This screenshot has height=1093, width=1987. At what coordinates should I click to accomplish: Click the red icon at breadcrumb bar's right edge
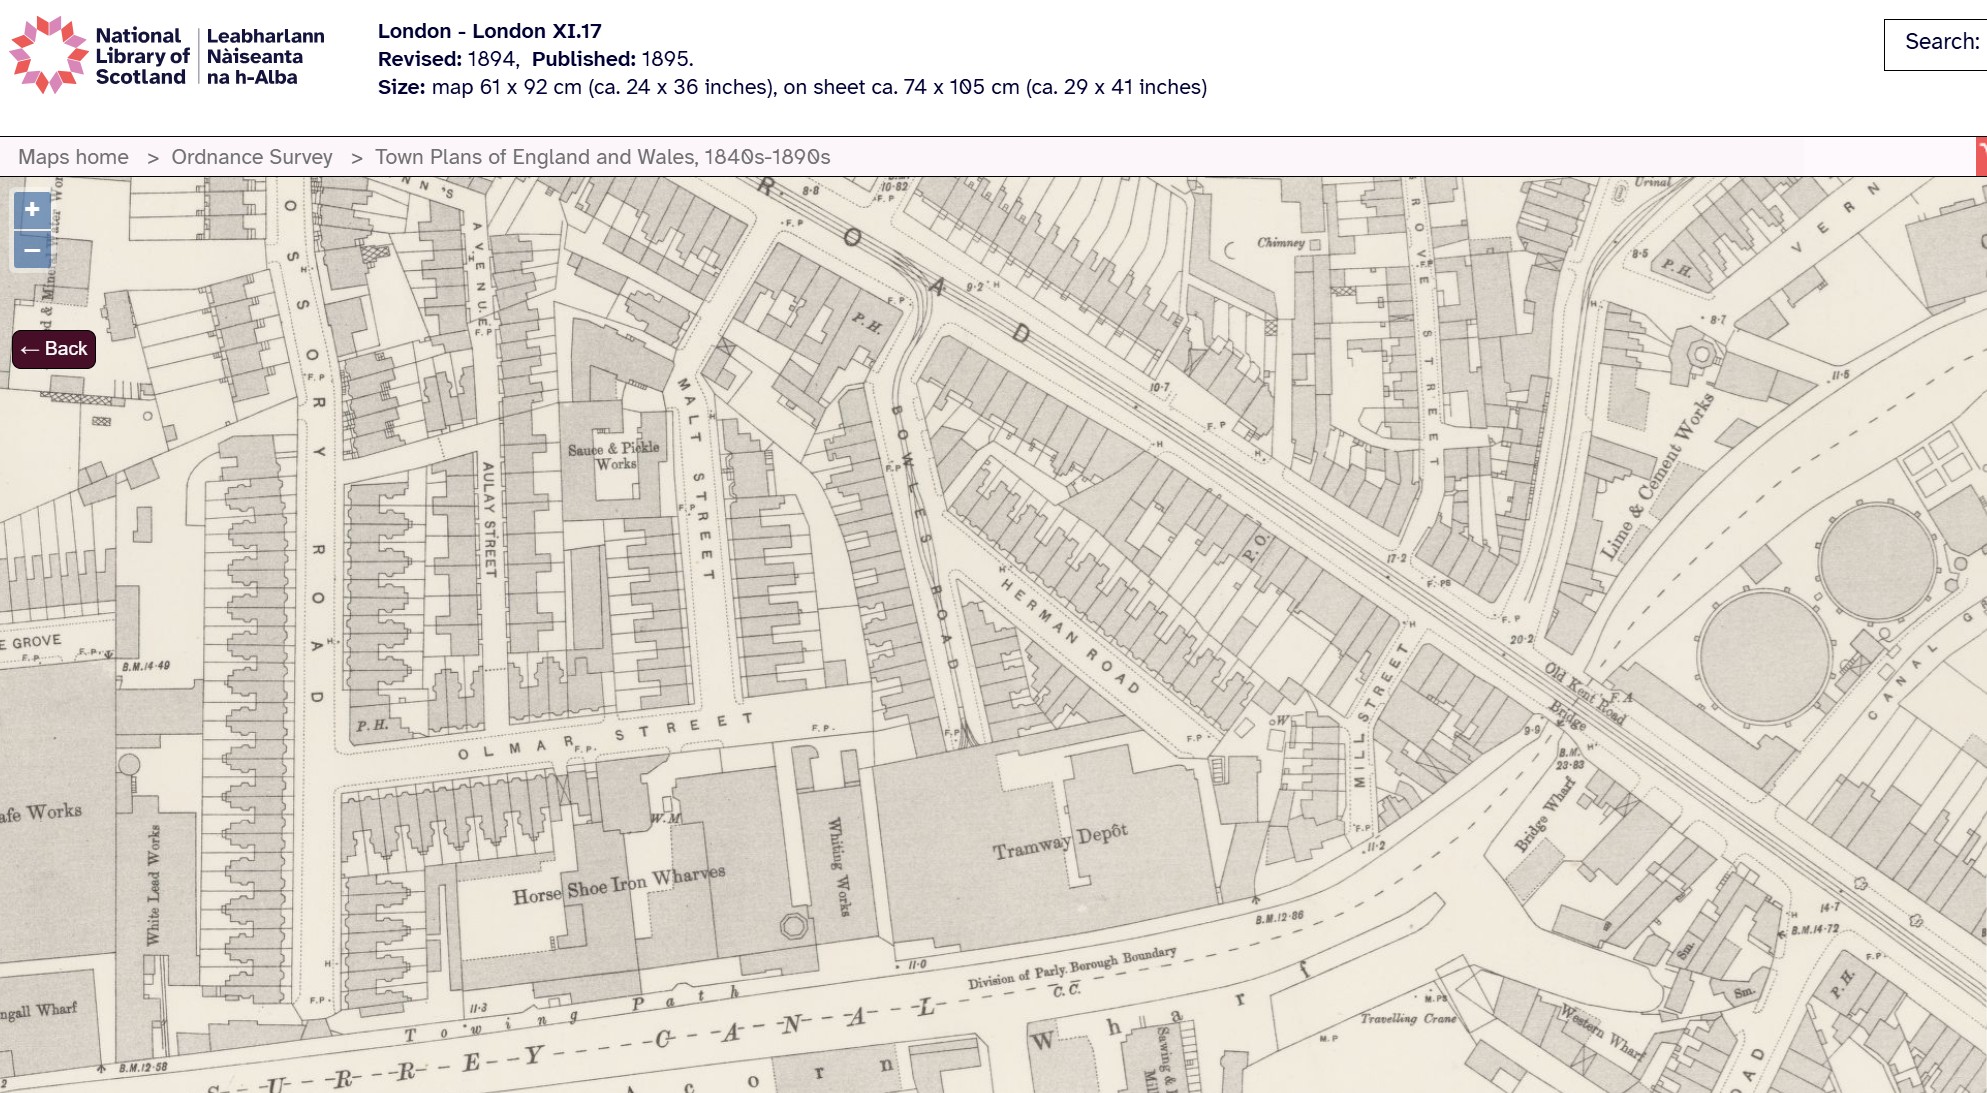pos(1981,157)
